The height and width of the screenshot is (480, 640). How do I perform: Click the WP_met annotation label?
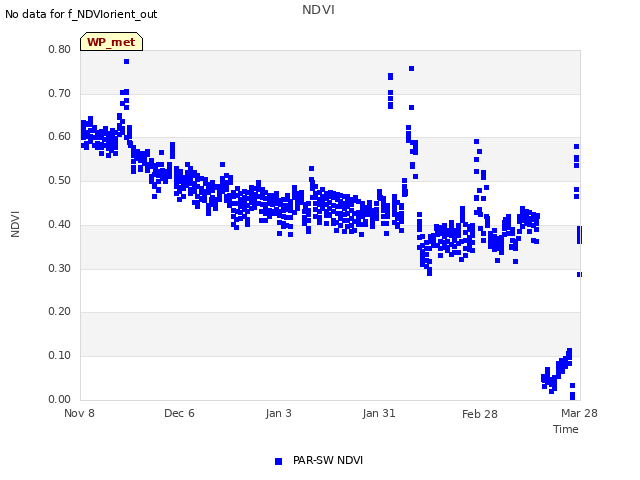click(111, 42)
